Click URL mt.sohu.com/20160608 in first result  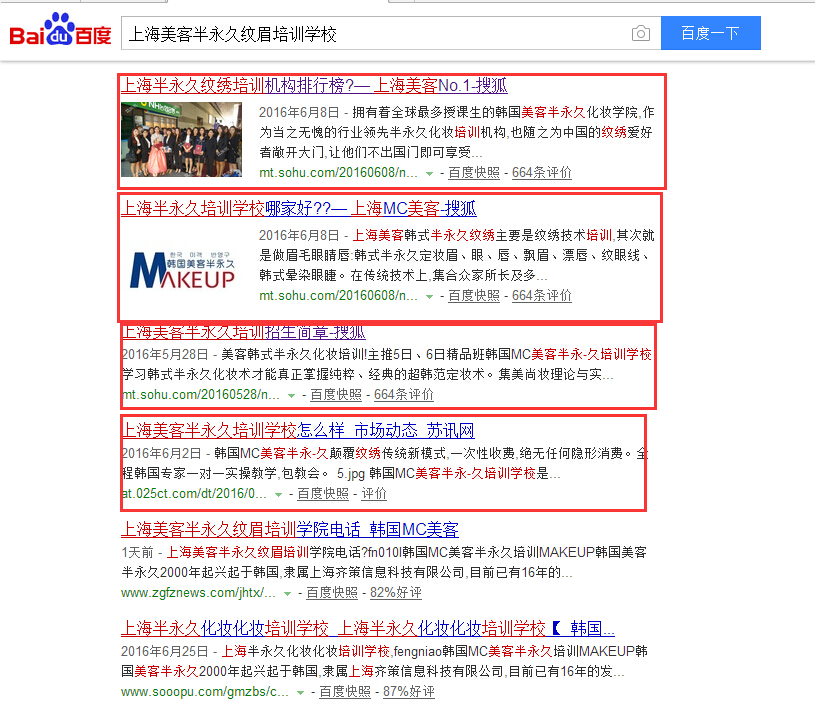pos(338,173)
